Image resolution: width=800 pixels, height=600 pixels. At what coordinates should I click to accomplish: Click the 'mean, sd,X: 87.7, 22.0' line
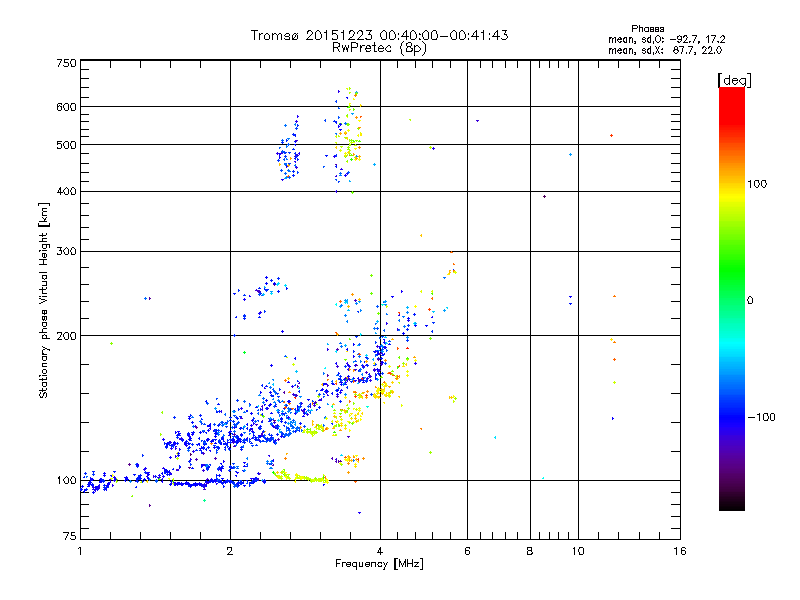pos(665,51)
